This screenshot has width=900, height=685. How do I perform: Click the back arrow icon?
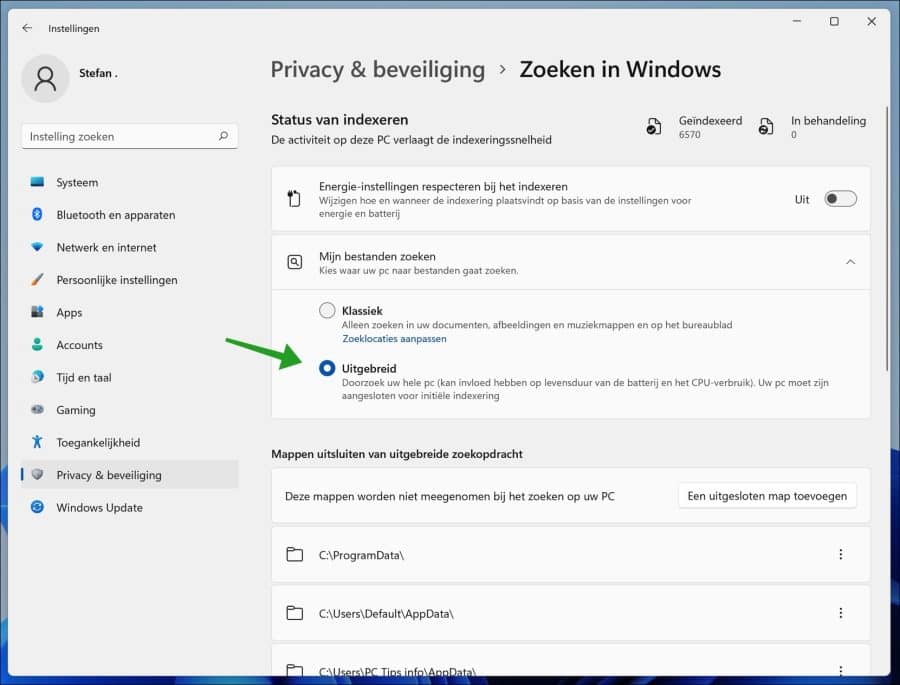[x=27, y=28]
